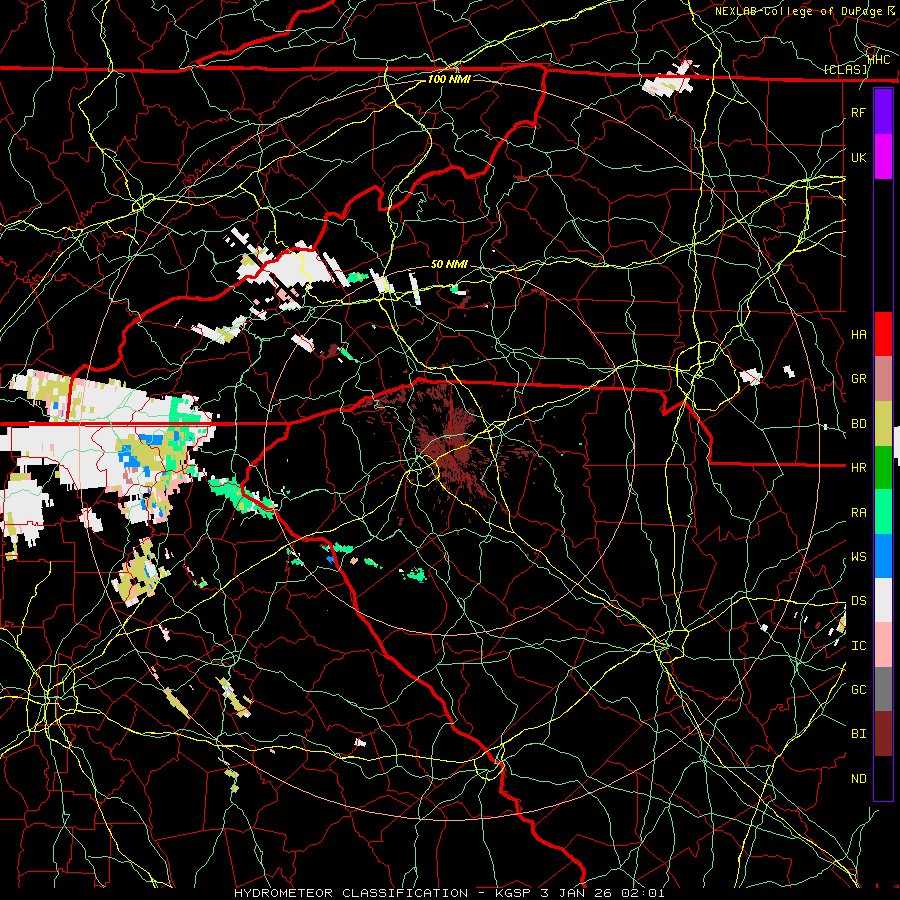The width and height of the screenshot is (900, 900).
Task: Pick the HR dark green swatch
Action: [x=883, y=467]
